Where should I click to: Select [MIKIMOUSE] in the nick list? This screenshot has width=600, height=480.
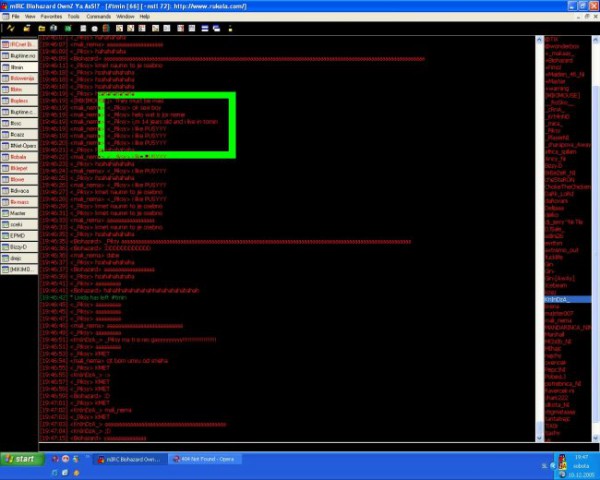click(x=562, y=95)
